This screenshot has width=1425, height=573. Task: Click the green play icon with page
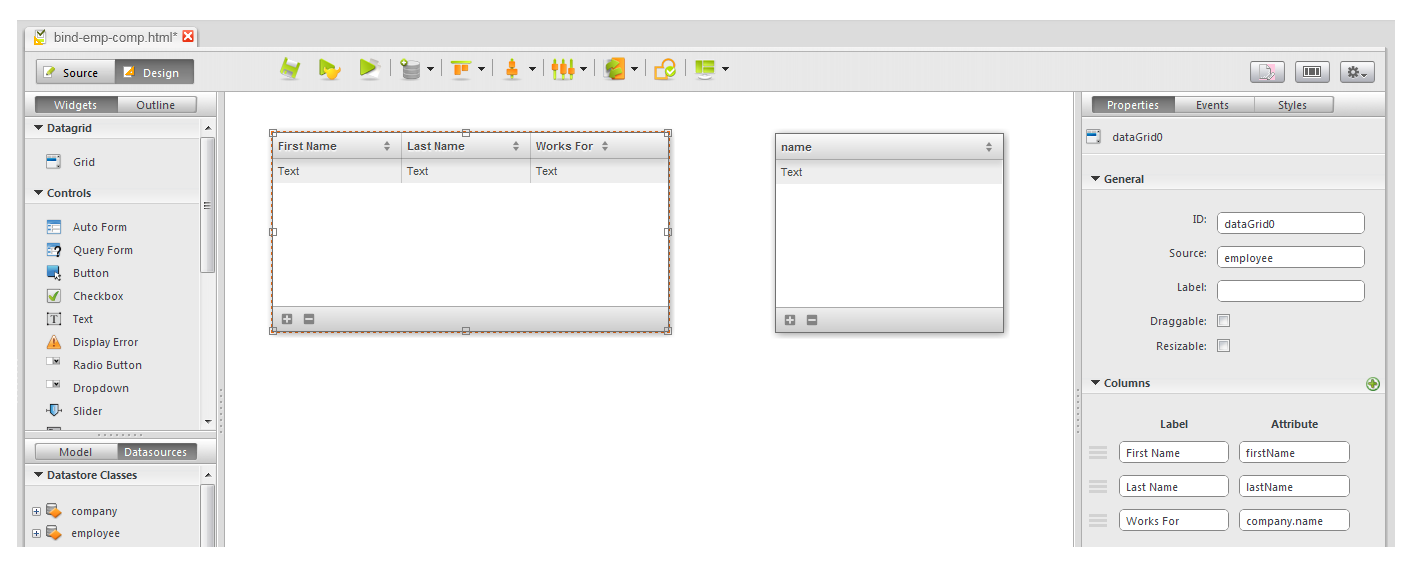(369, 69)
